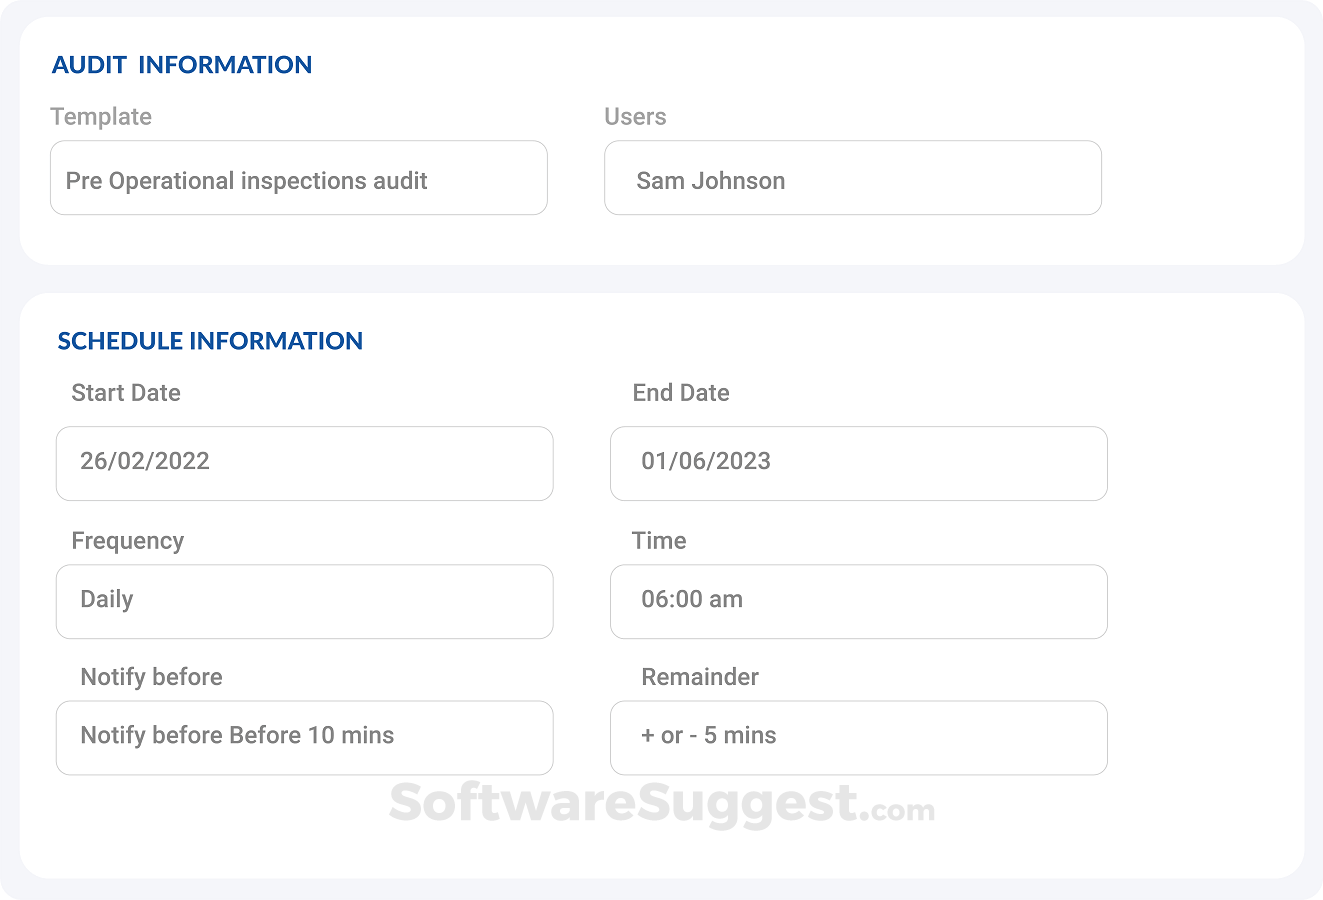1323x900 pixels.
Task: Open the Template dropdown showing Pre Operational inspections audit
Action: 299,178
